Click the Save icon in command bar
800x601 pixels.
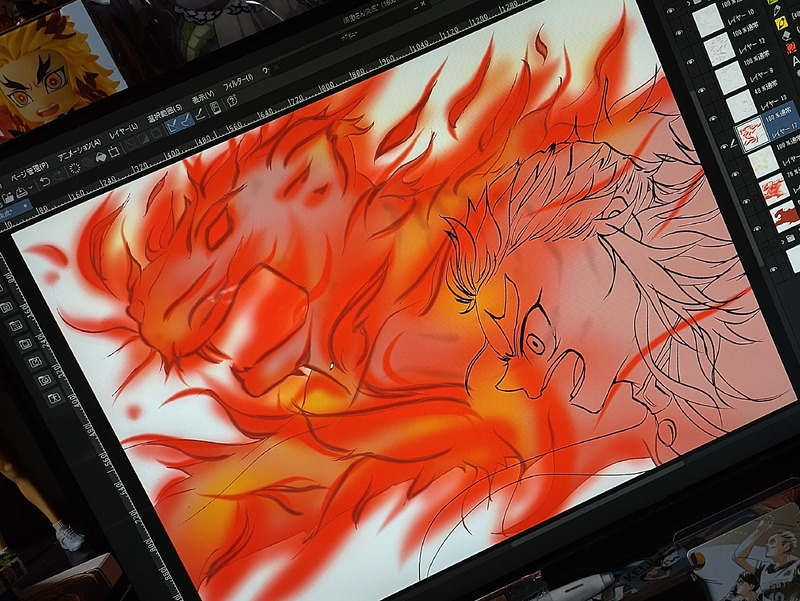point(21,192)
